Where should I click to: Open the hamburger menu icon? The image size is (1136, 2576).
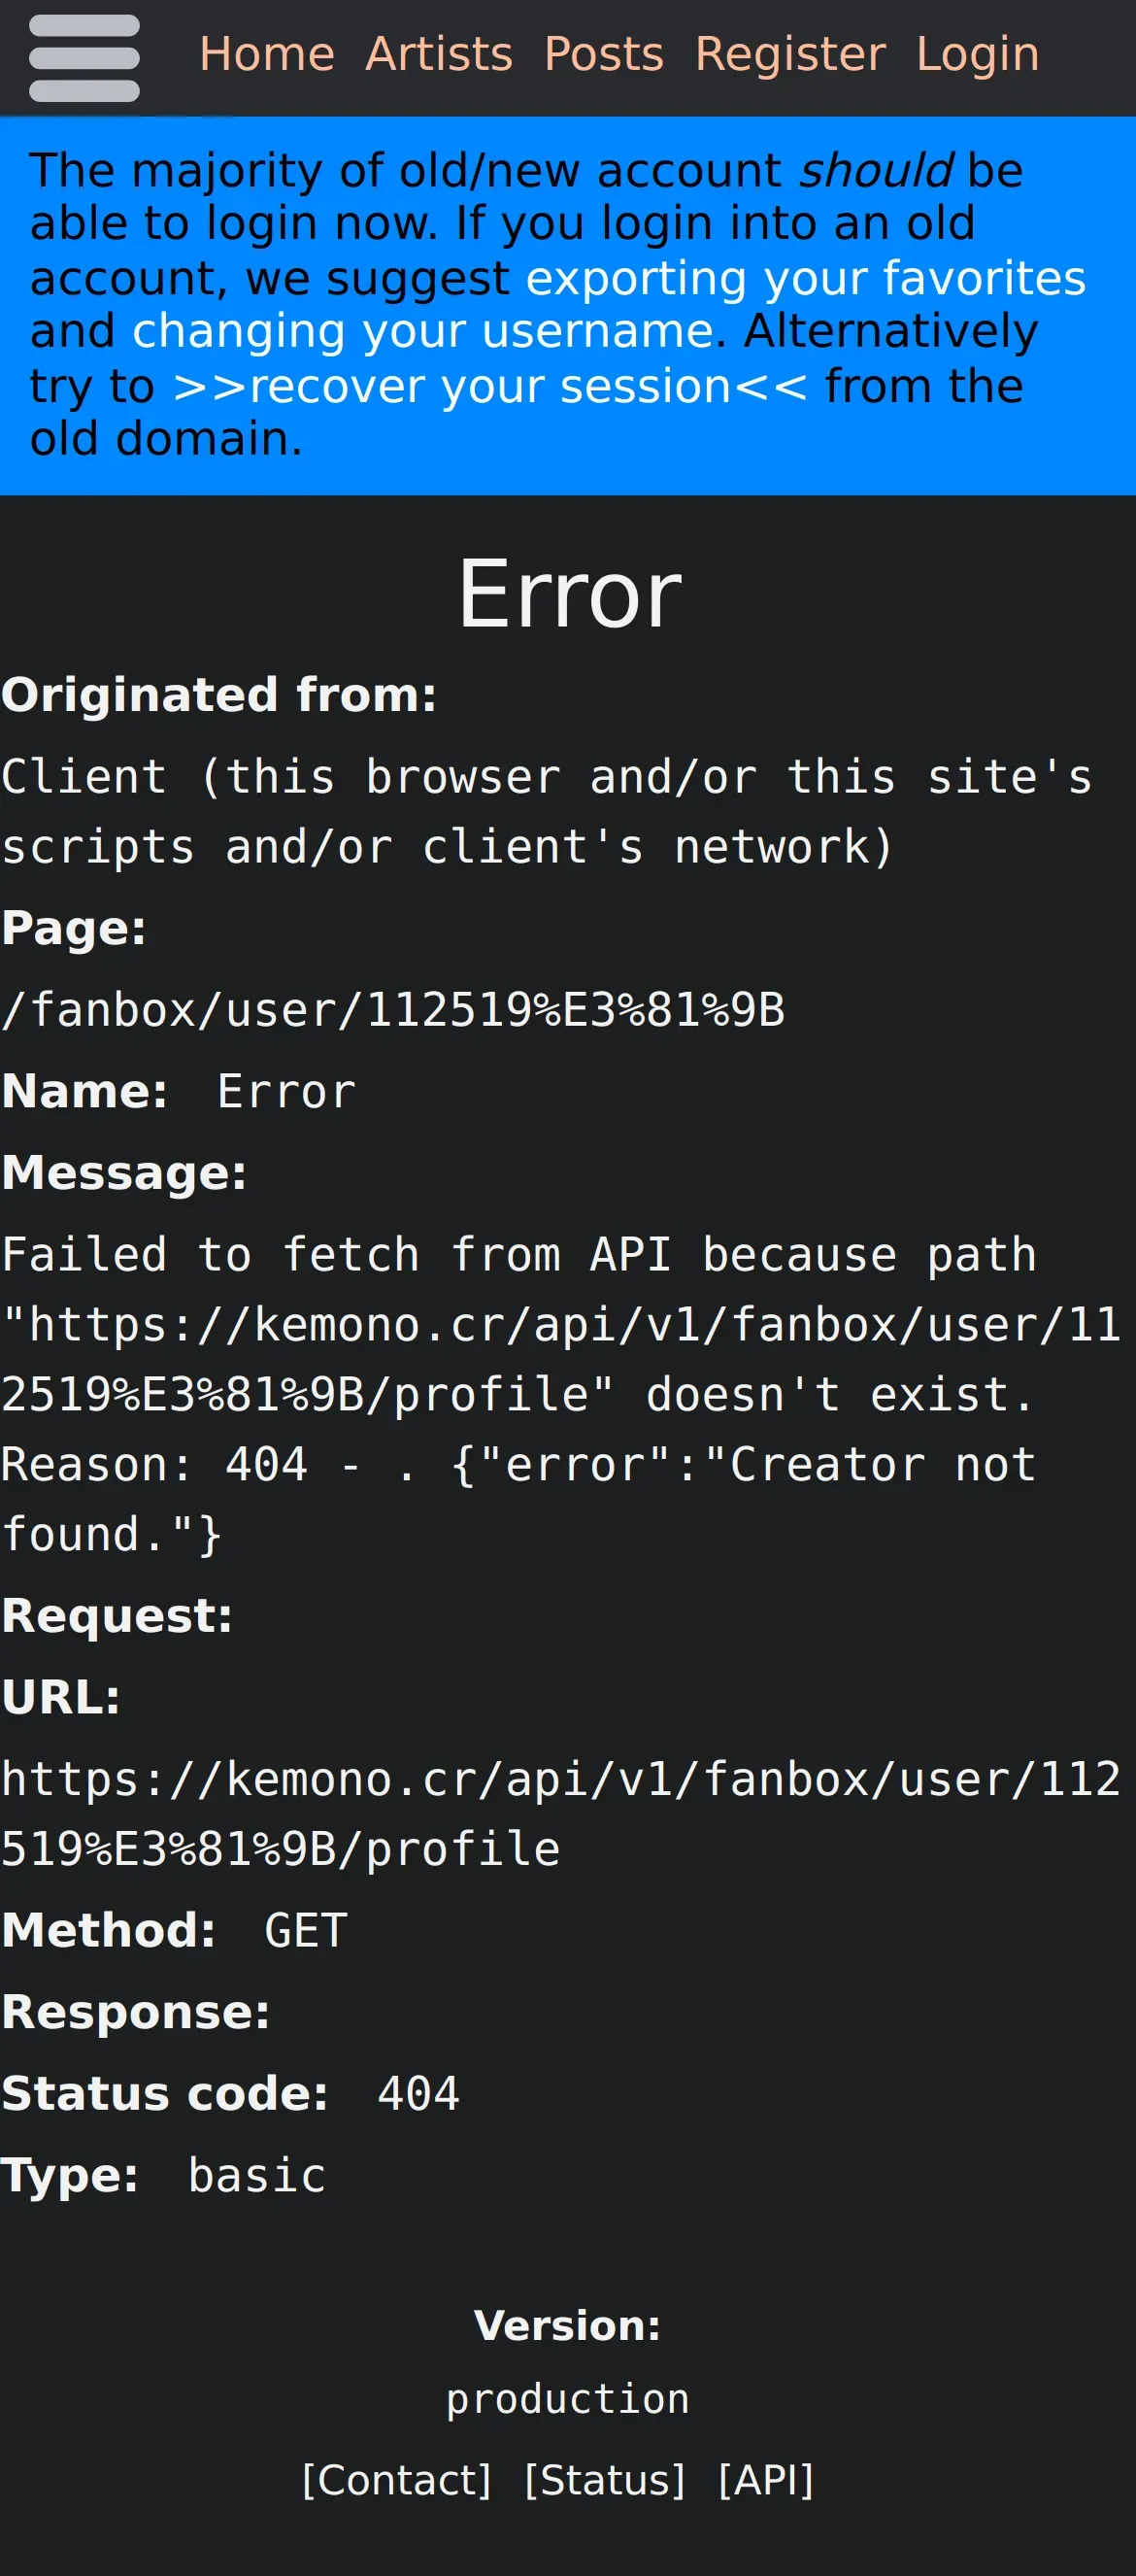coord(84,58)
